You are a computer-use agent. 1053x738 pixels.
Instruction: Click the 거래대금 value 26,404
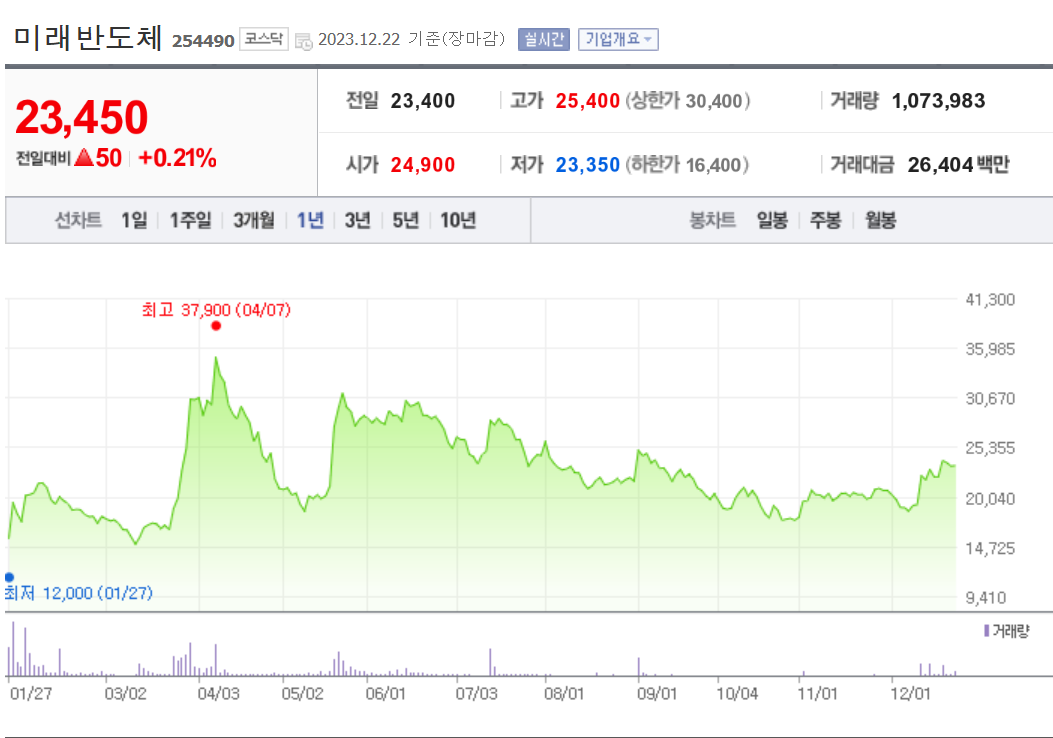point(940,165)
